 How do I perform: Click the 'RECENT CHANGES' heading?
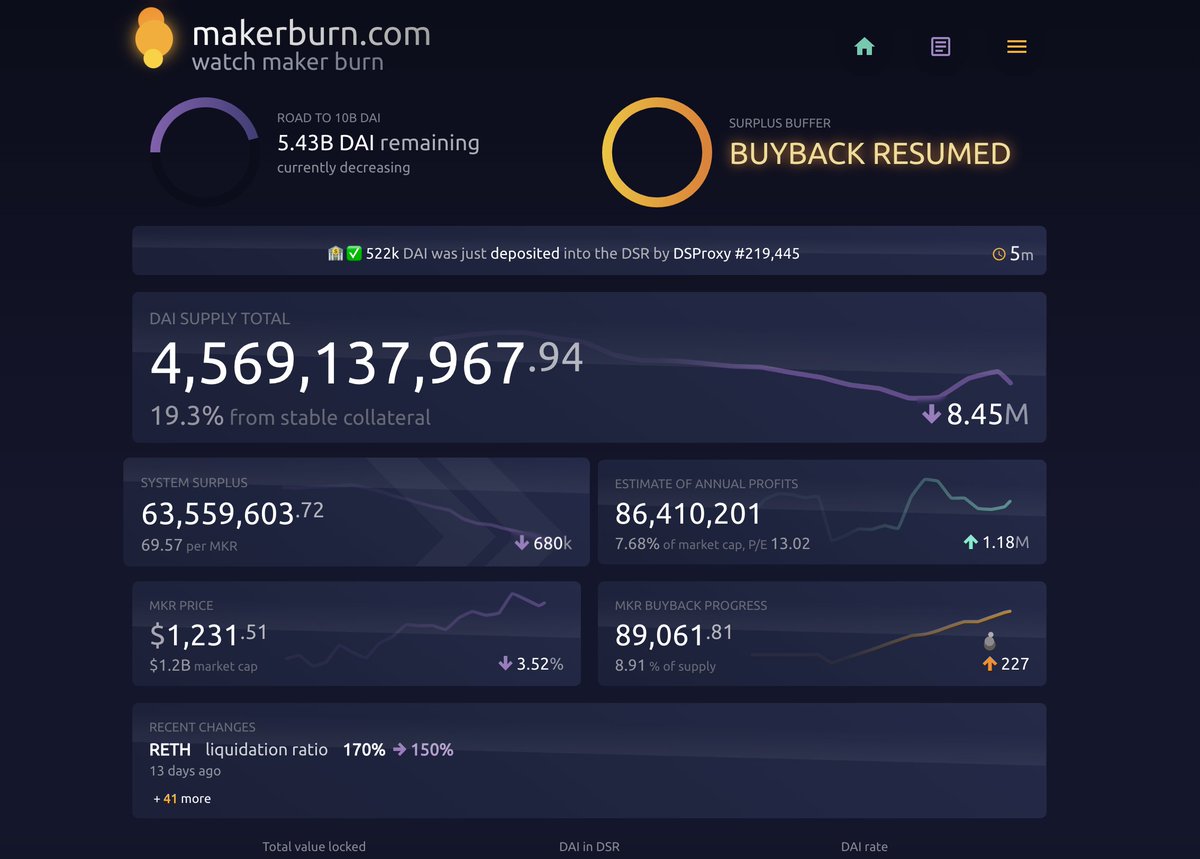click(x=202, y=727)
